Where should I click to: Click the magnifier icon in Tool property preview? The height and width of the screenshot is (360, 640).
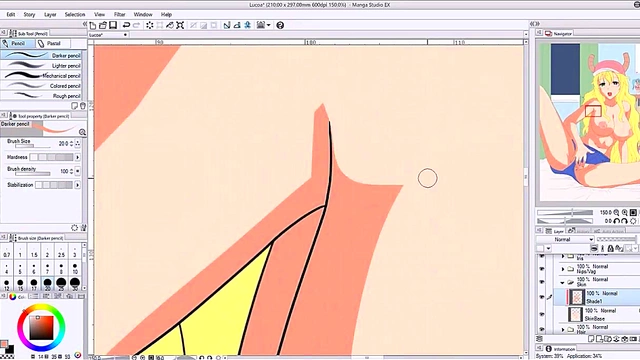(82, 132)
